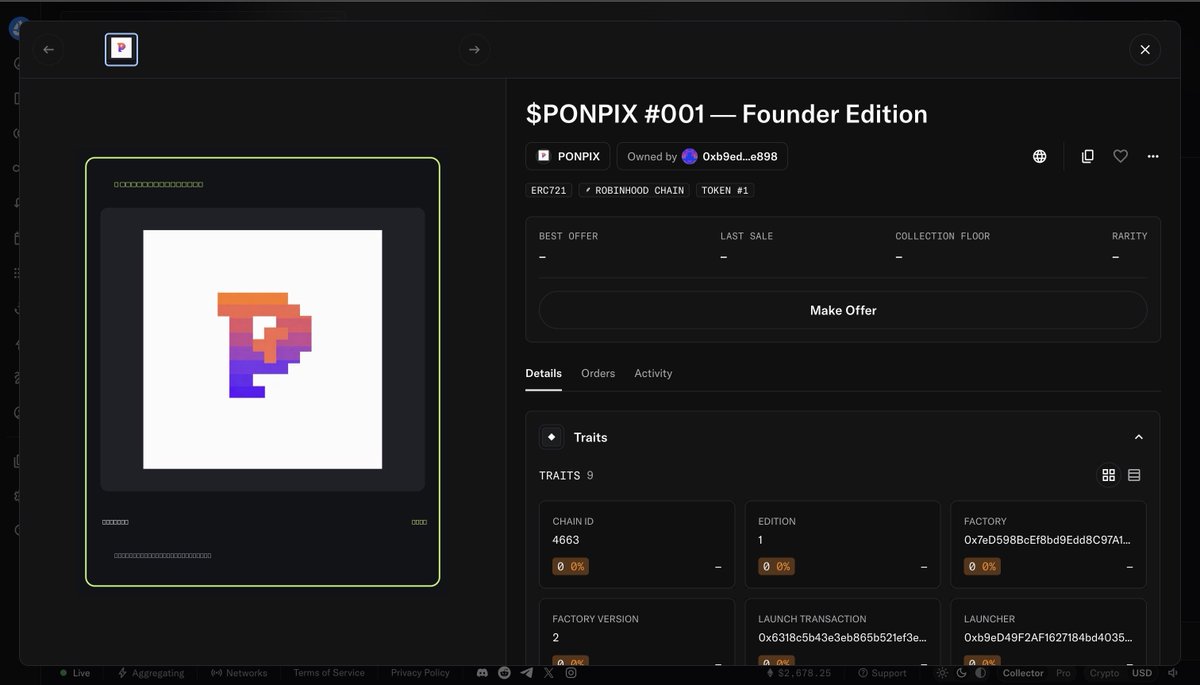Open the FACTORY VERSION 2 trait card

tap(637, 632)
